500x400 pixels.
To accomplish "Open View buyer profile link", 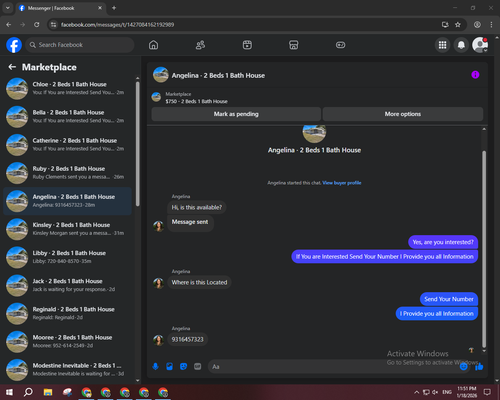I will [342, 183].
